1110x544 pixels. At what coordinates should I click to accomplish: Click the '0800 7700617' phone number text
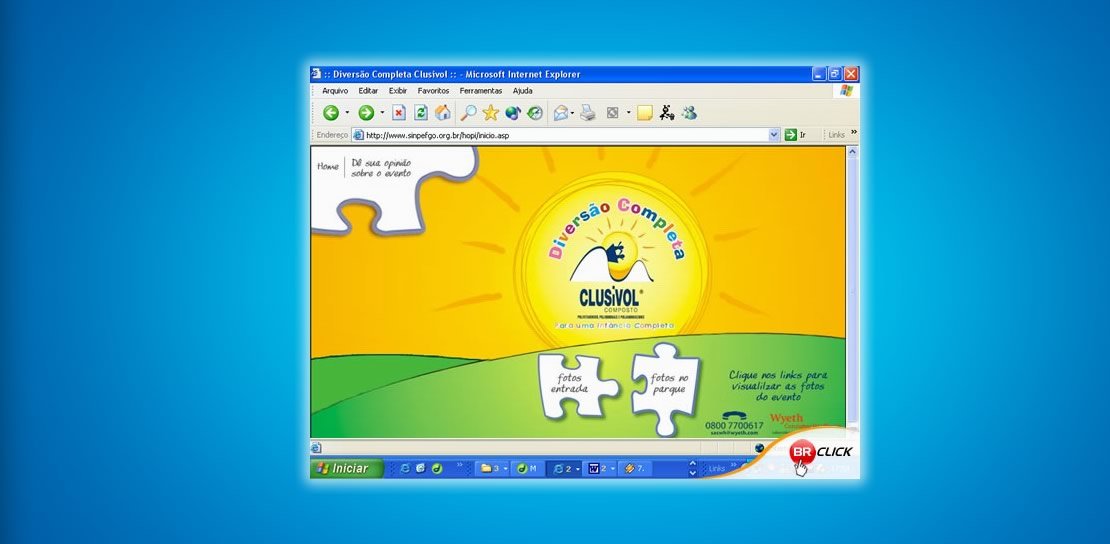pos(734,426)
